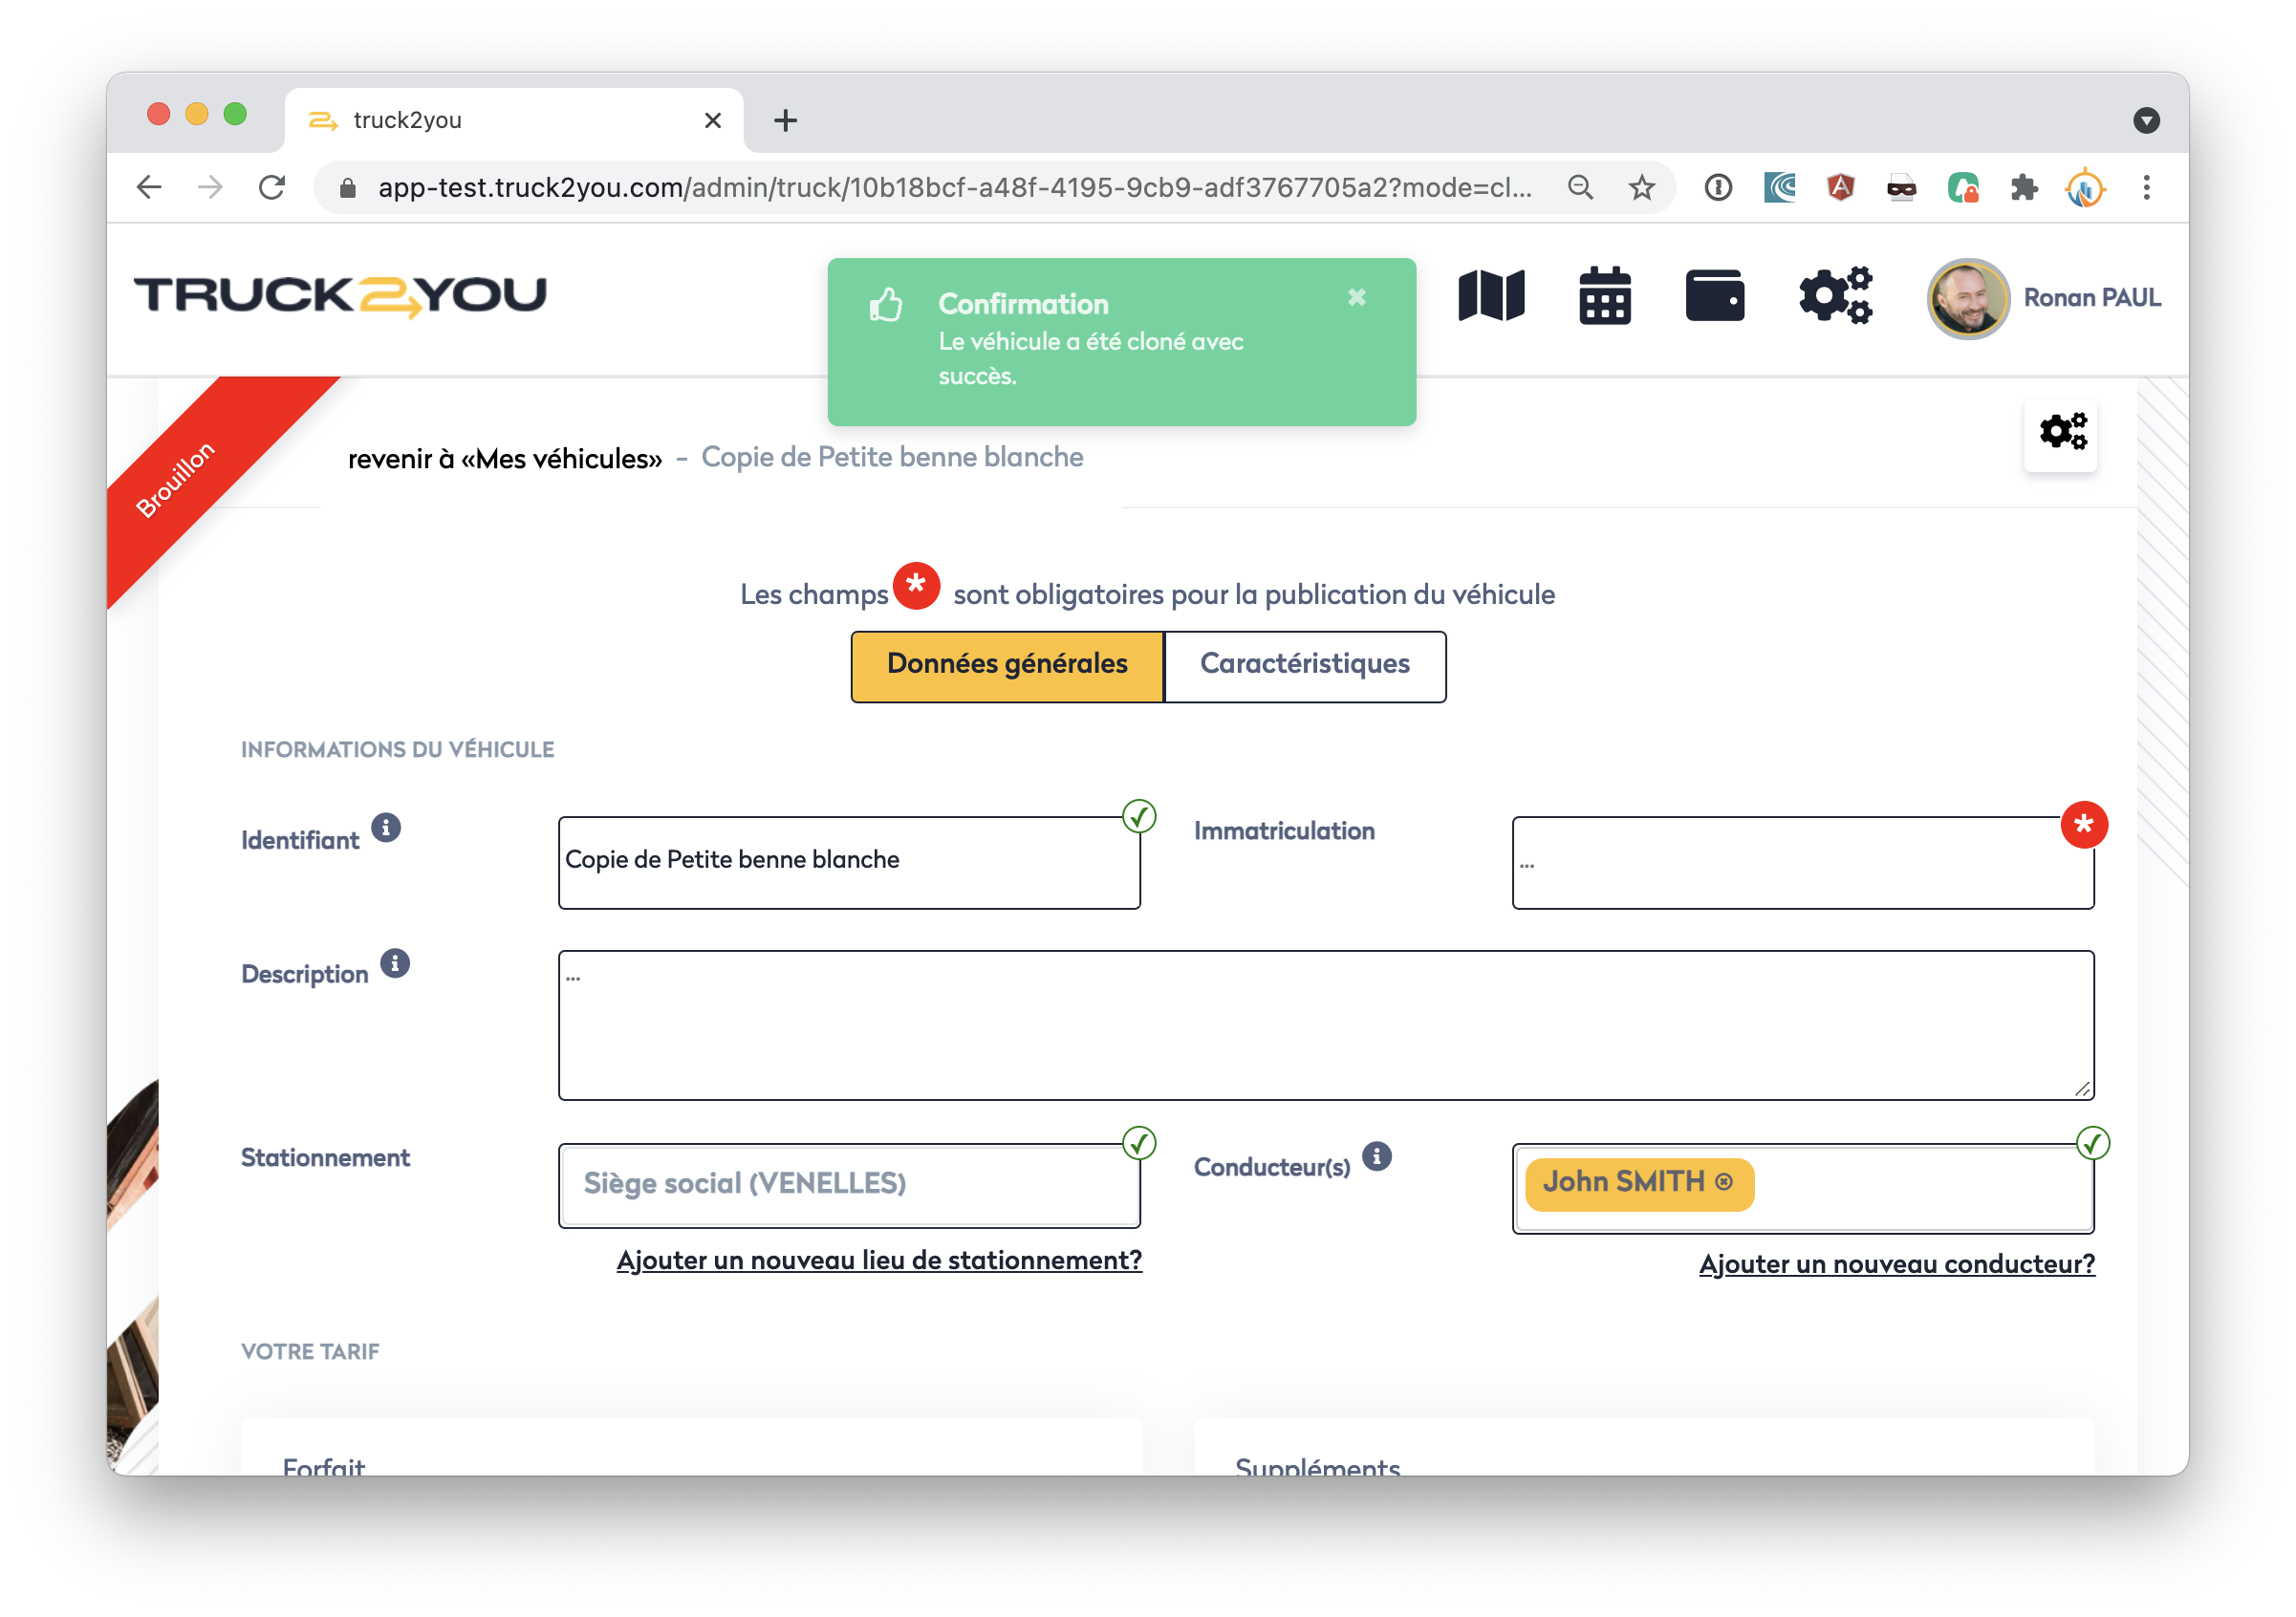The image size is (2296, 1617).
Task: Show info tooltip next to Identifiant
Action: point(386,828)
